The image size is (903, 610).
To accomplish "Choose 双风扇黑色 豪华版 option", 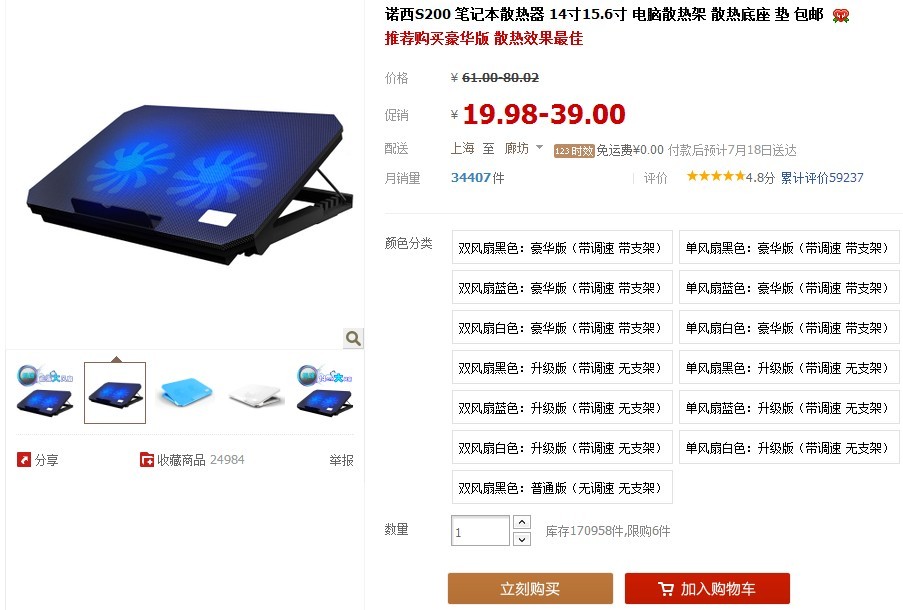I will 562,248.
